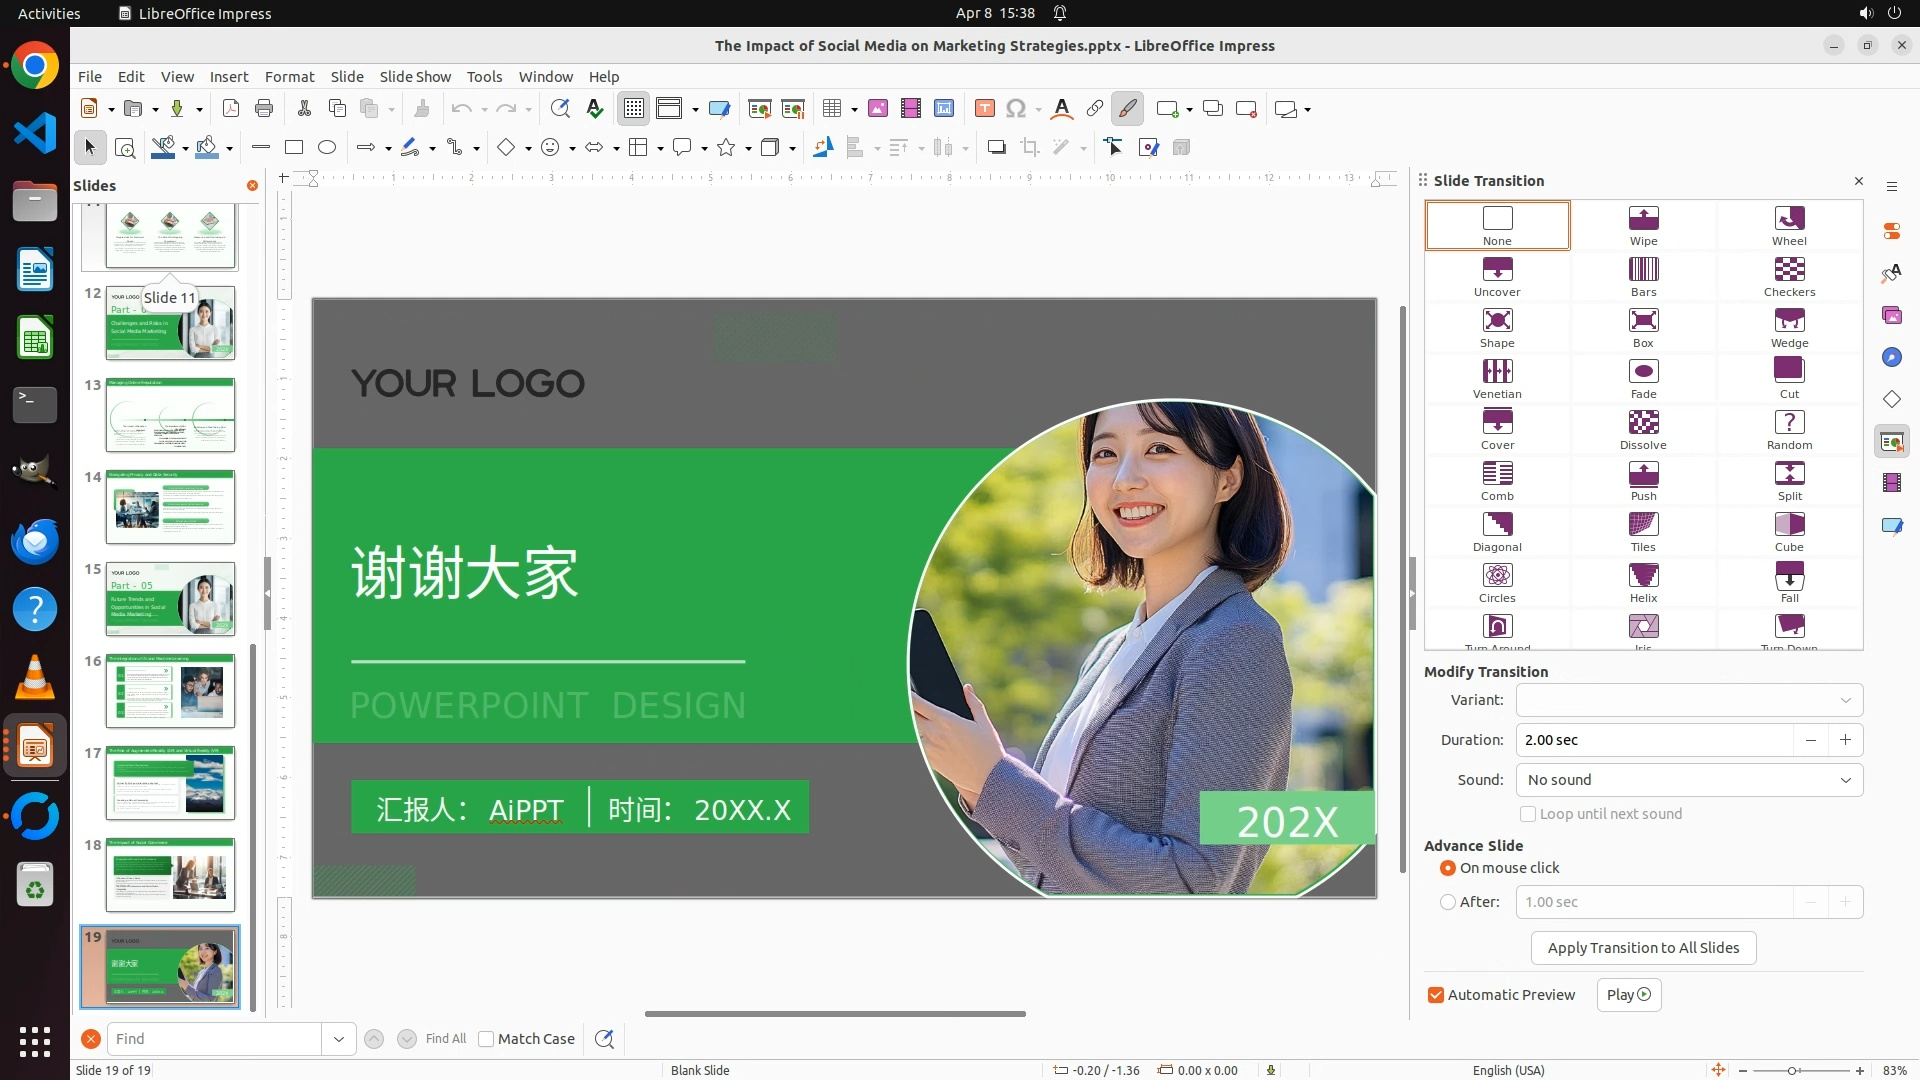
Task: Open the Sound dropdown
Action: pos(1689,780)
